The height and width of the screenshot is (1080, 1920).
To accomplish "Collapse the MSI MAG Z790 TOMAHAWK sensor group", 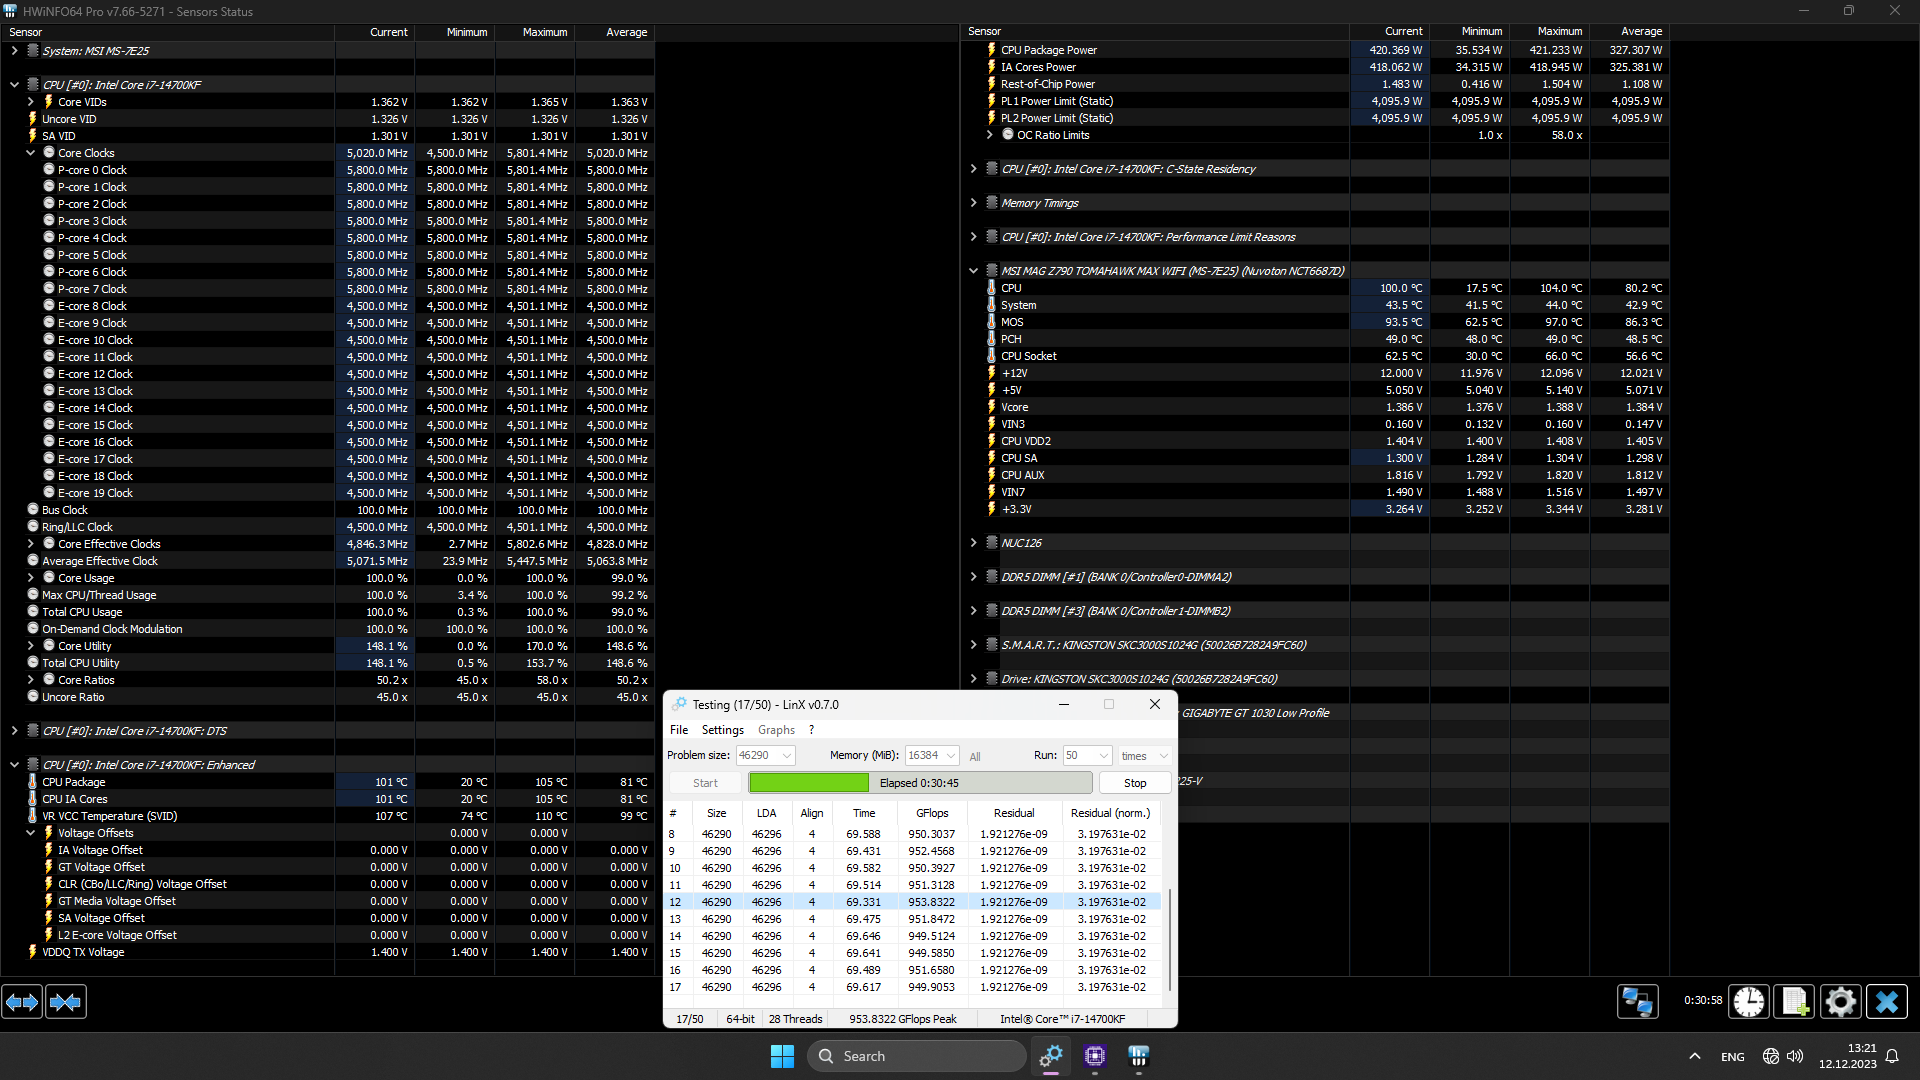I will point(973,271).
